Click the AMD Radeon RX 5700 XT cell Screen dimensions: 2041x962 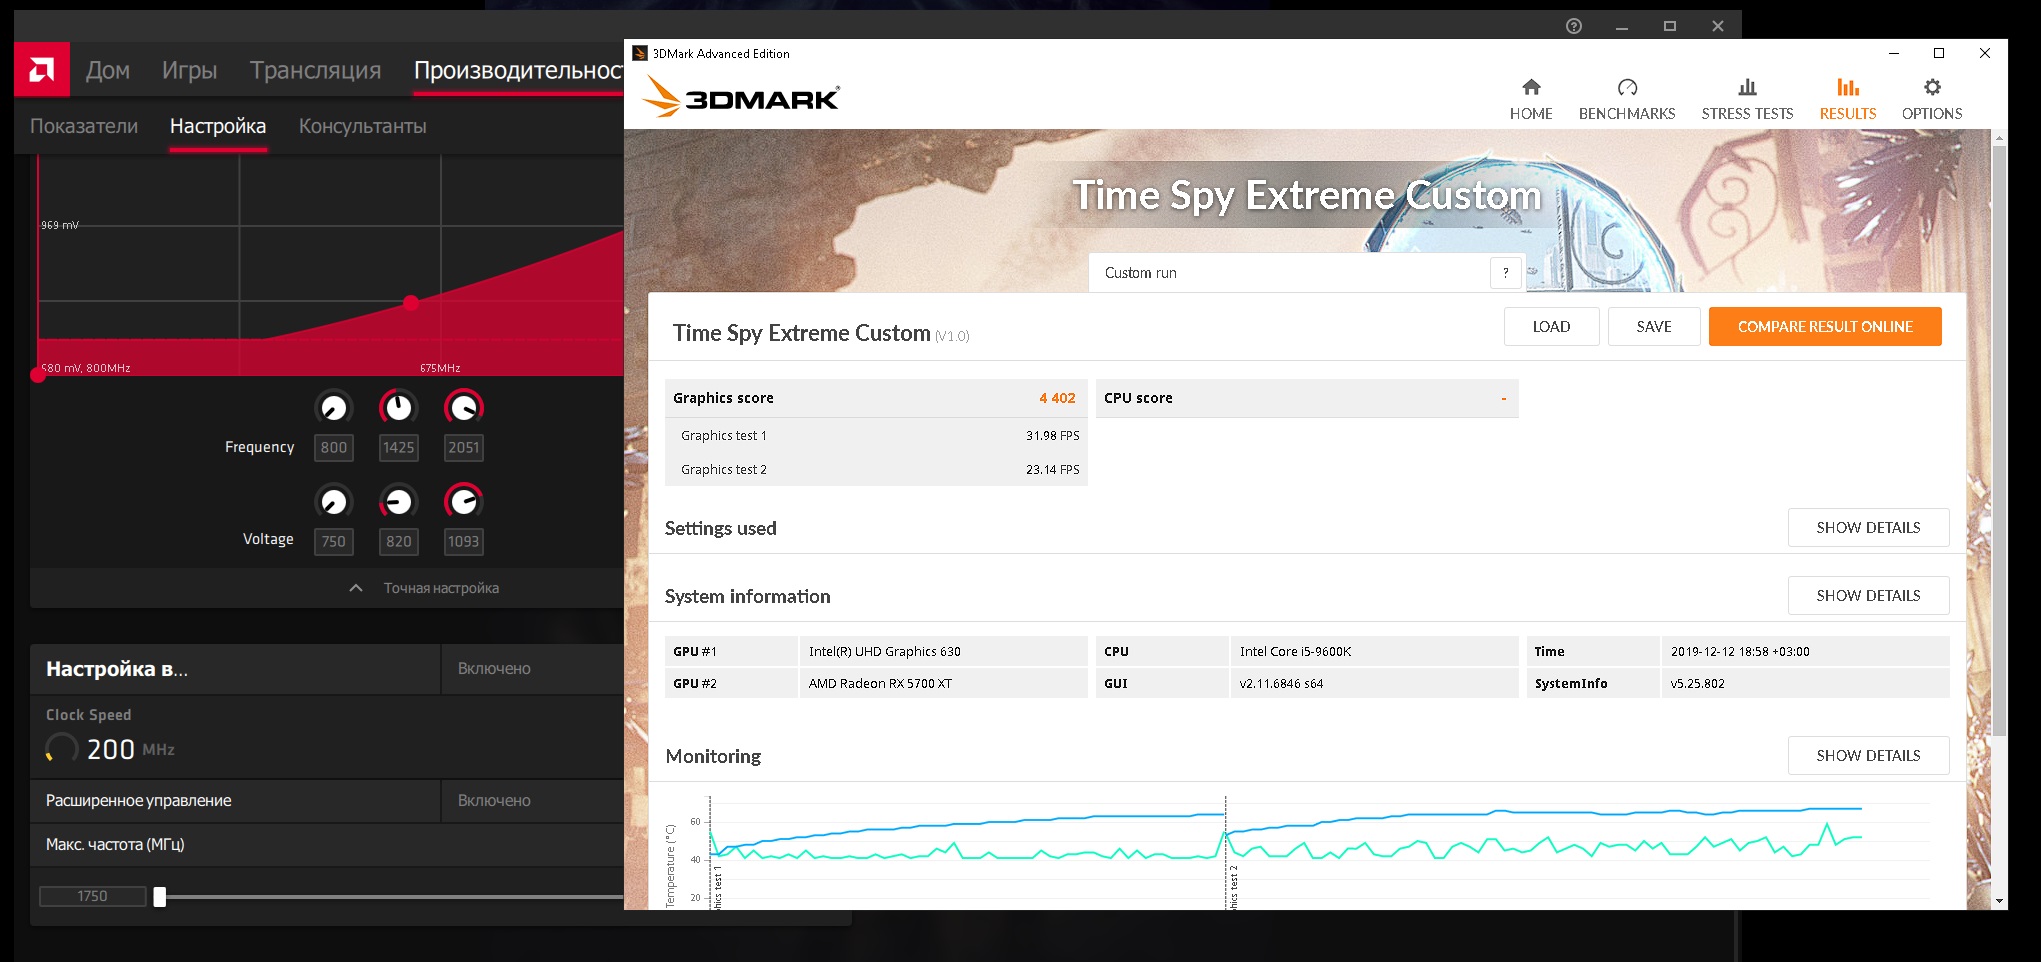tap(943, 684)
